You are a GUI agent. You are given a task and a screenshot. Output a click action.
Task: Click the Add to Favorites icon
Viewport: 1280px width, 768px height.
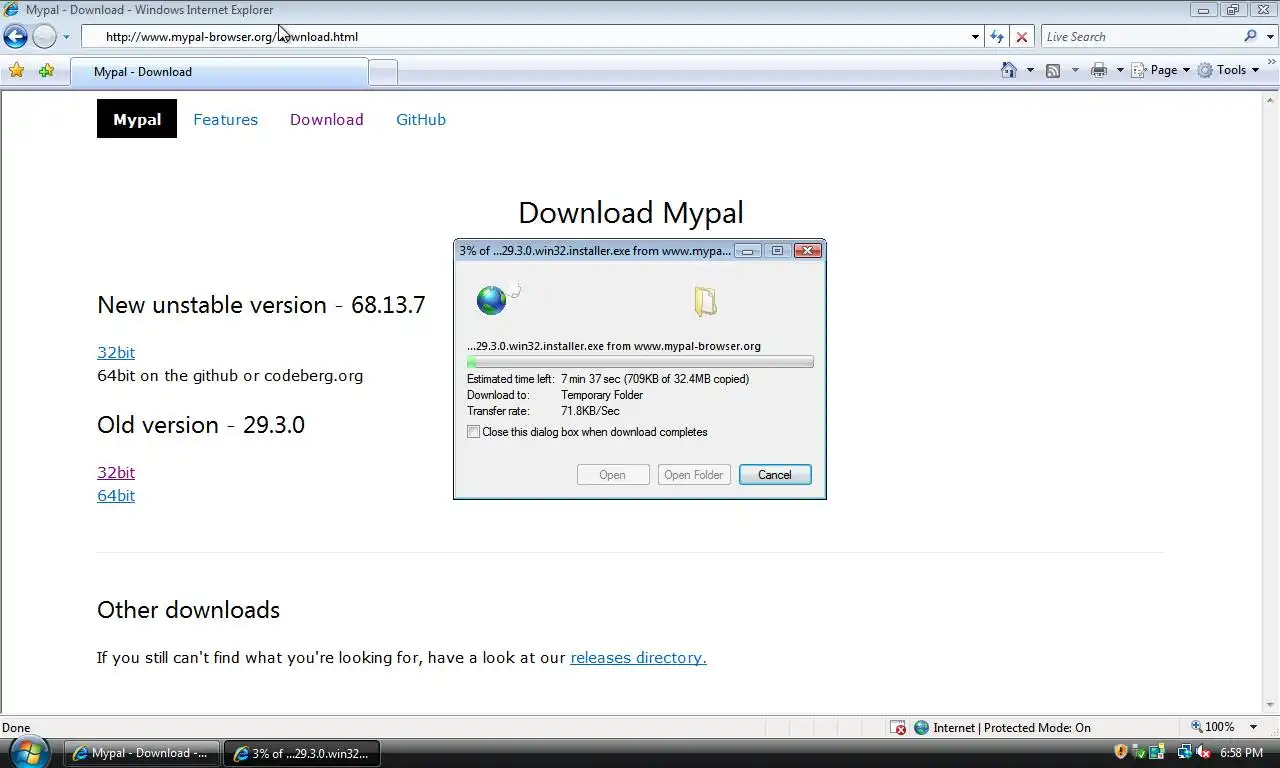point(46,71)
